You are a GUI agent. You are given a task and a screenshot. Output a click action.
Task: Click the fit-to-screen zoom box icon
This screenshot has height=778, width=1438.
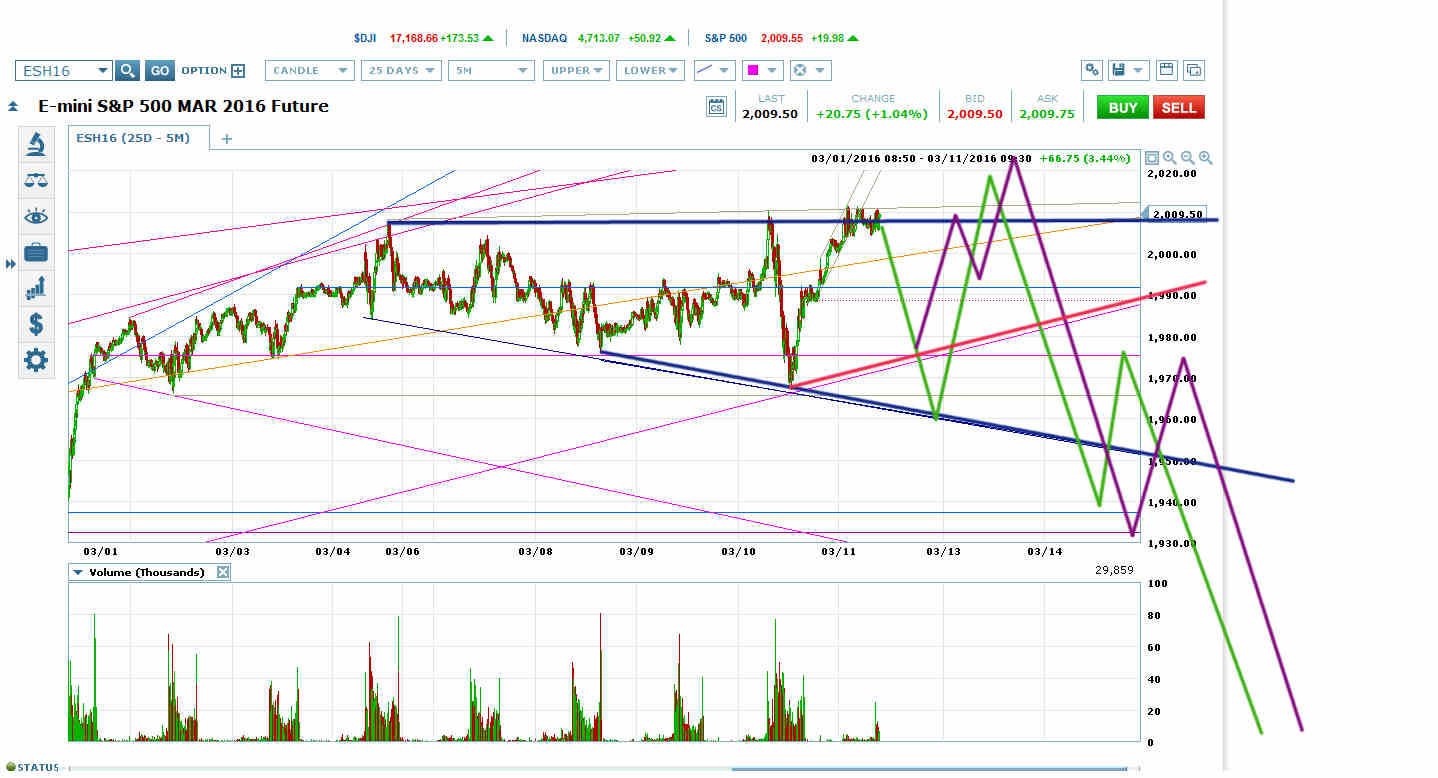[x=1152, y=158]
